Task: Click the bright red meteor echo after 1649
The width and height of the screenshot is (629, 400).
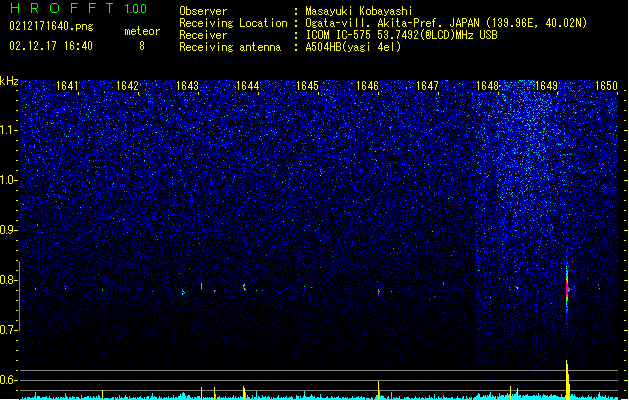Action: 567,288
